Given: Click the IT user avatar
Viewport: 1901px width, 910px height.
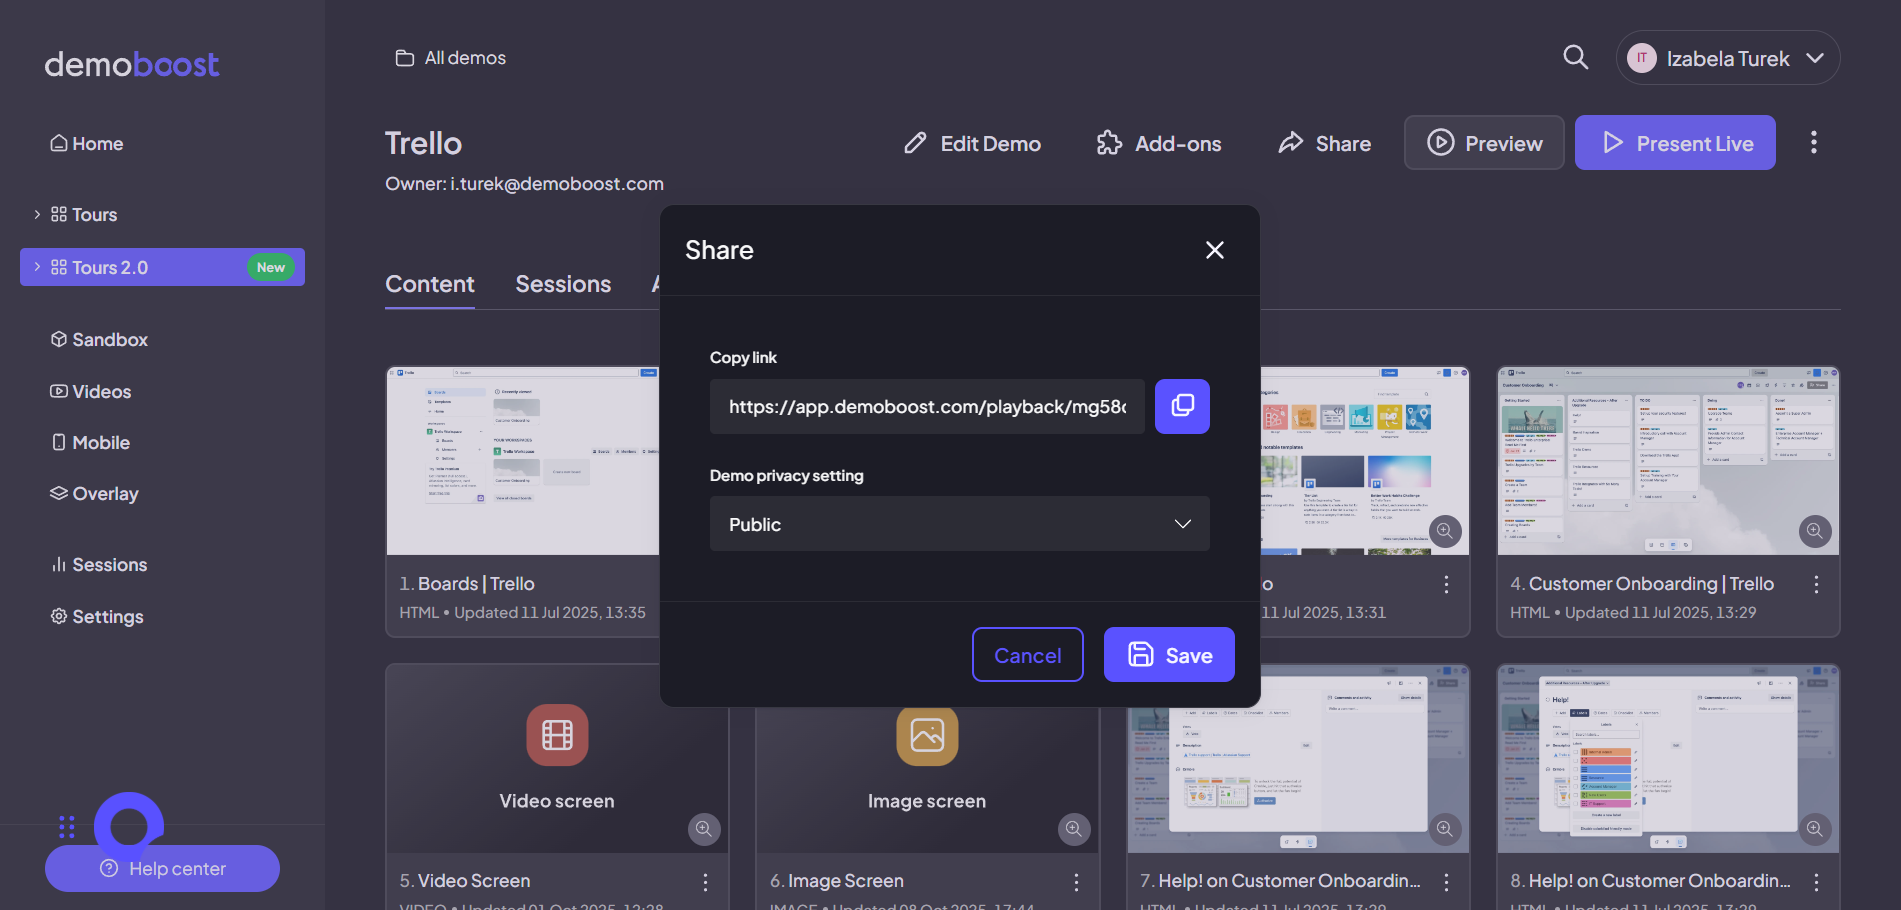Looking at the screenshot, I should coord(1641,58).
